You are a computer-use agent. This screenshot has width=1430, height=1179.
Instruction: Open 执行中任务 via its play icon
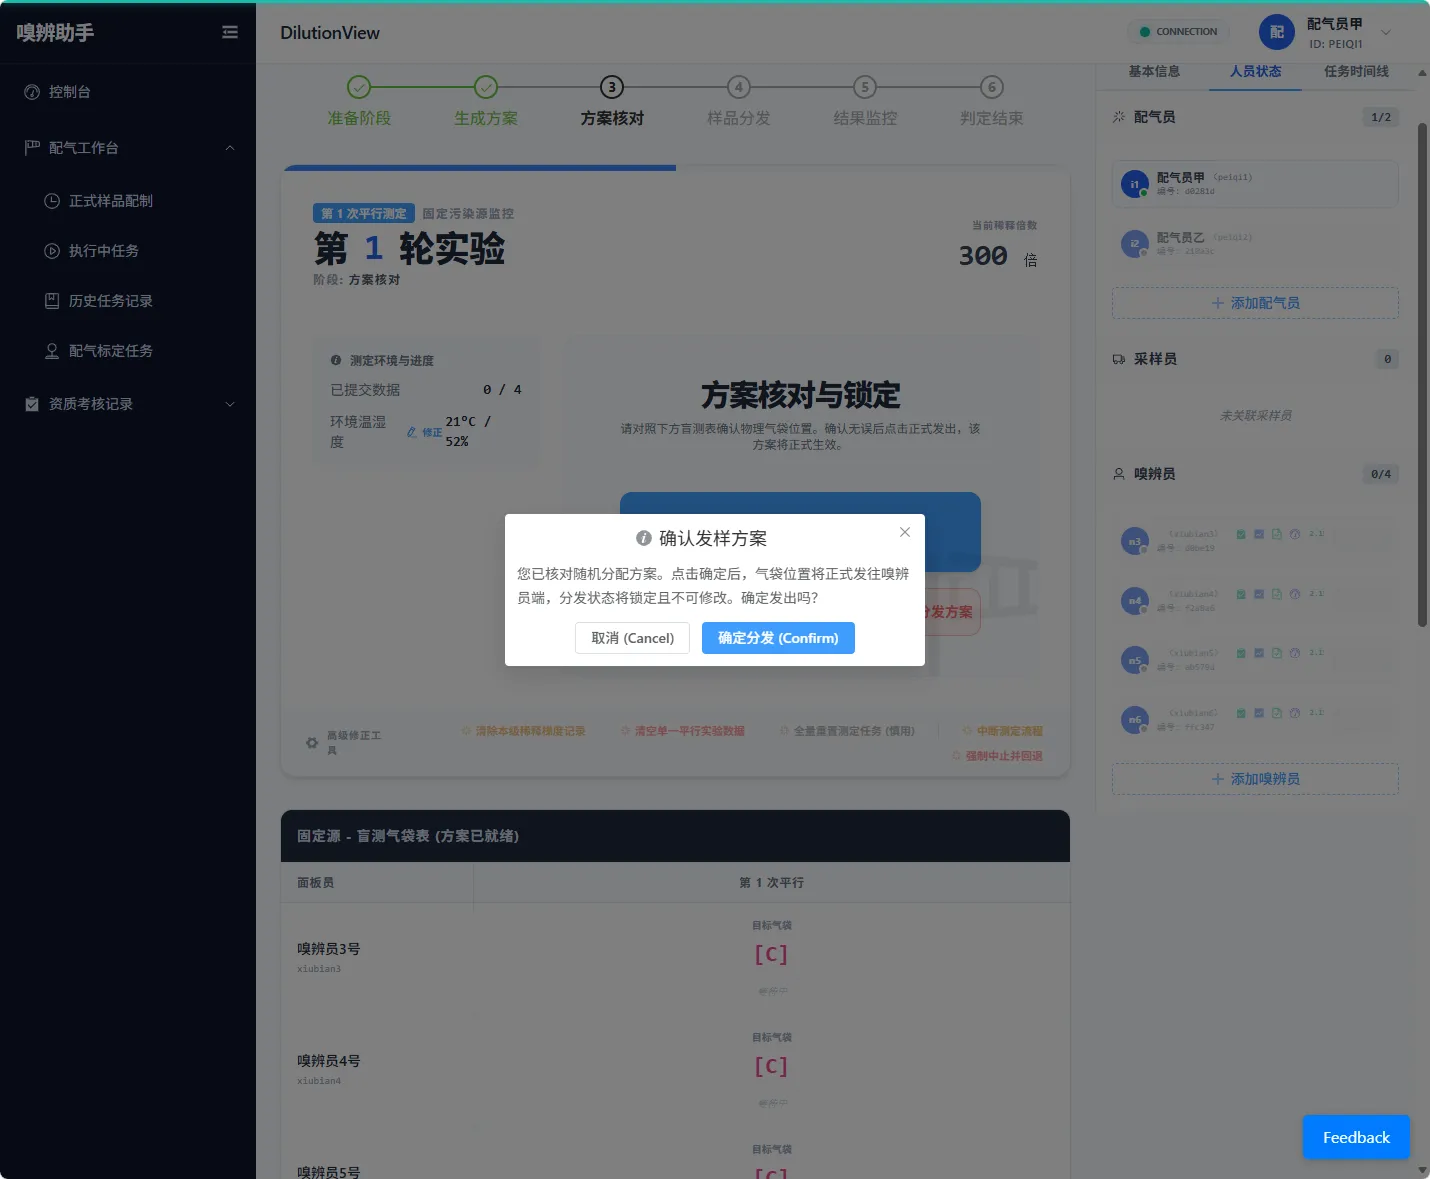[x=52, y=251]
